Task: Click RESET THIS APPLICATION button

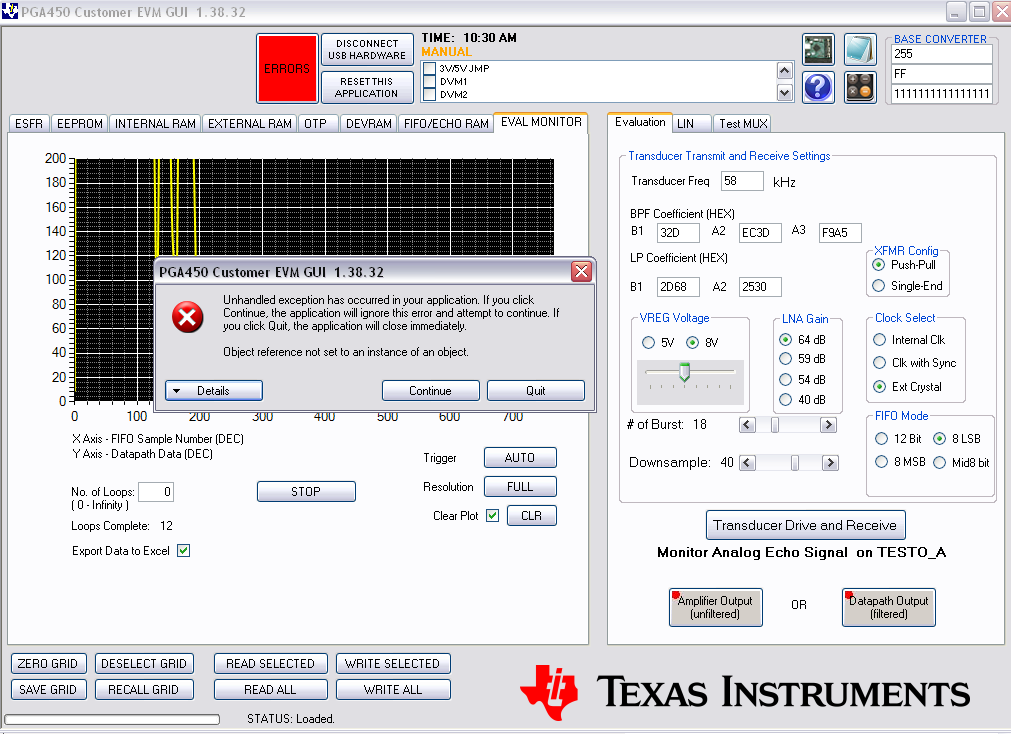Action: coord(367,87)
